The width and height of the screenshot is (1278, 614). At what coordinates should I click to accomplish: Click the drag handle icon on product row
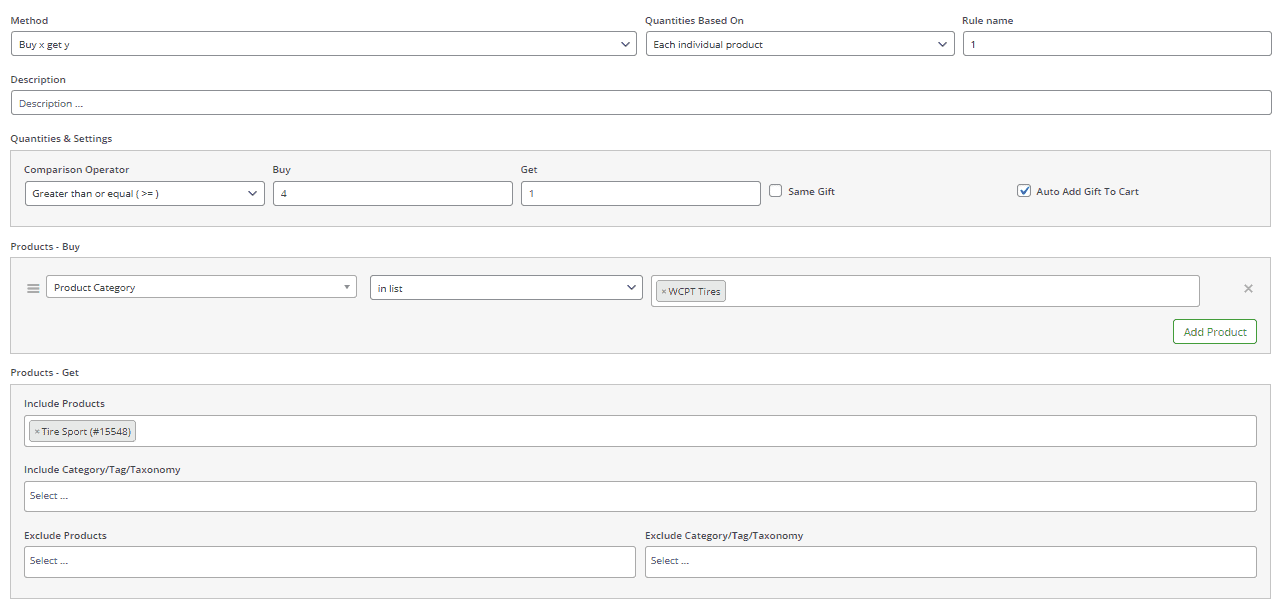(x=33, y=288)
